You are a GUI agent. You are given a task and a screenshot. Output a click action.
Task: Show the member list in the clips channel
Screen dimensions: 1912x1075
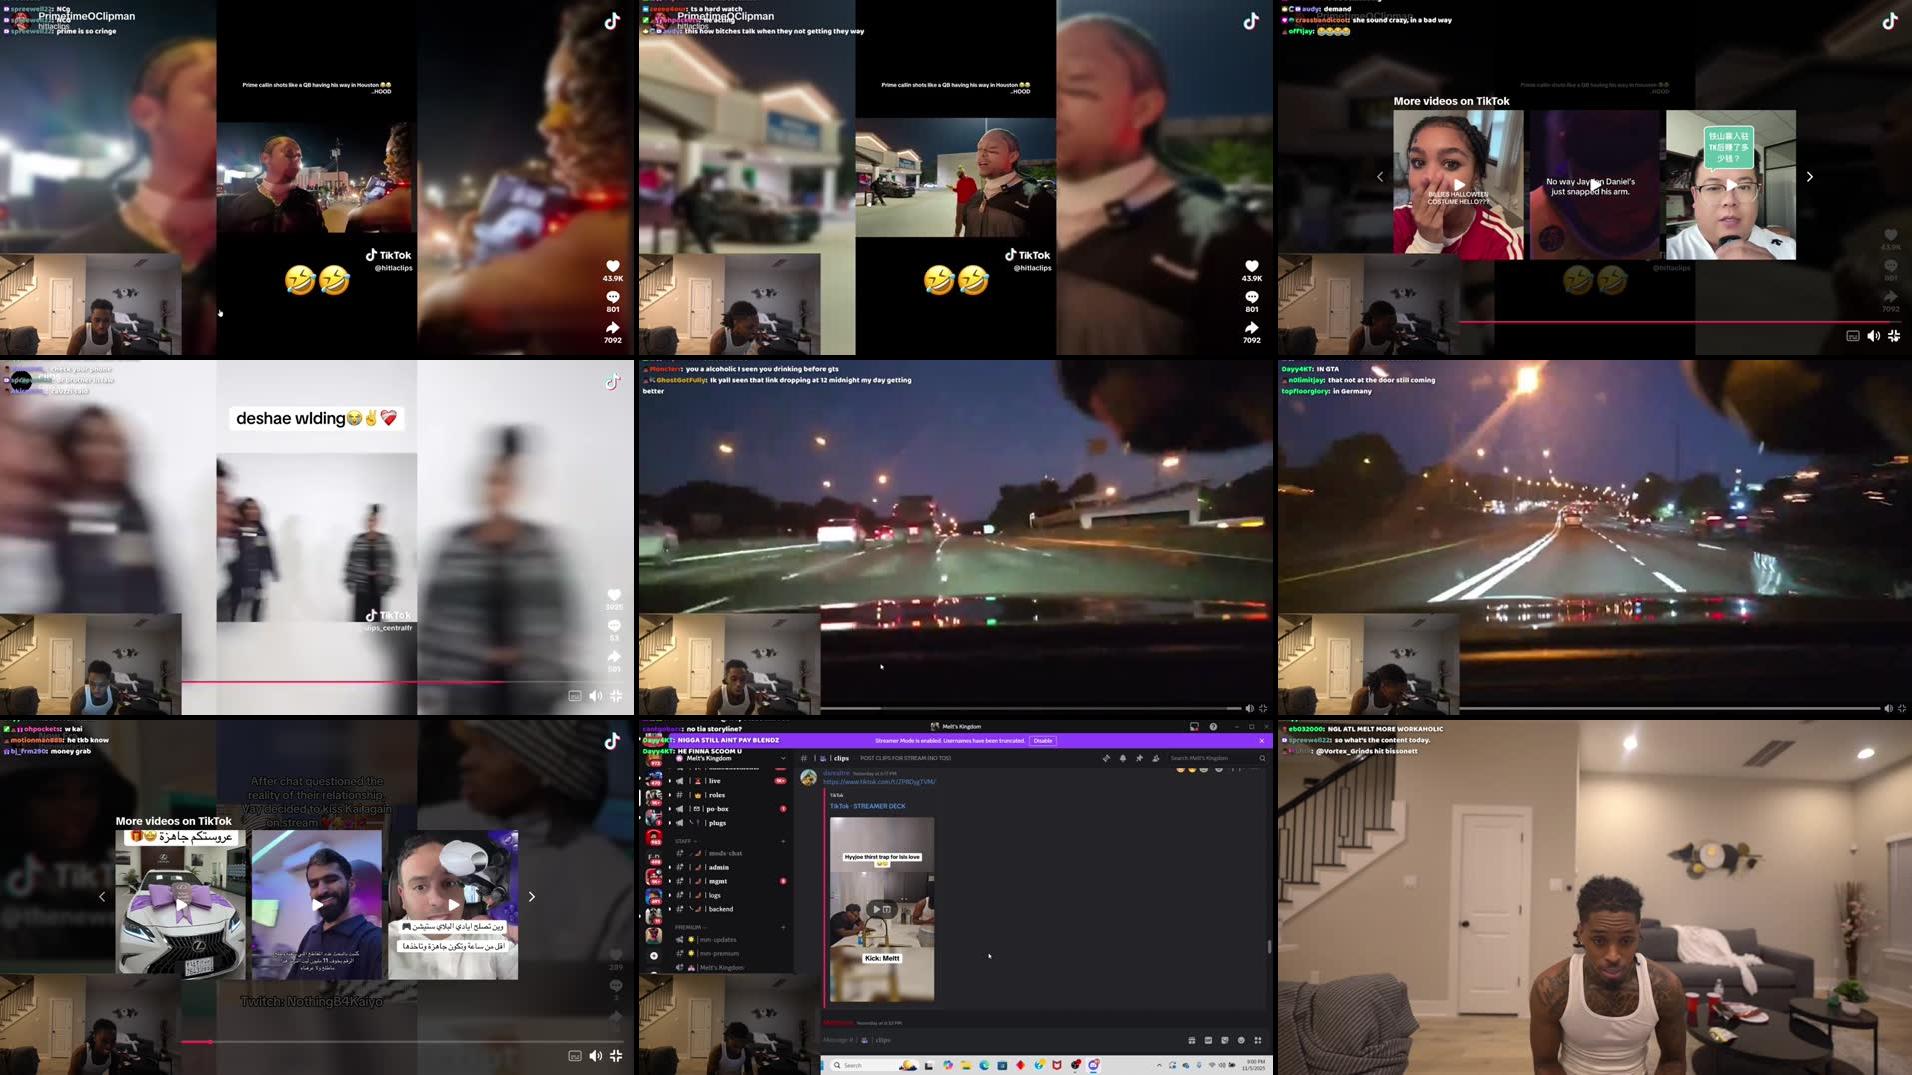(1157, 758)
